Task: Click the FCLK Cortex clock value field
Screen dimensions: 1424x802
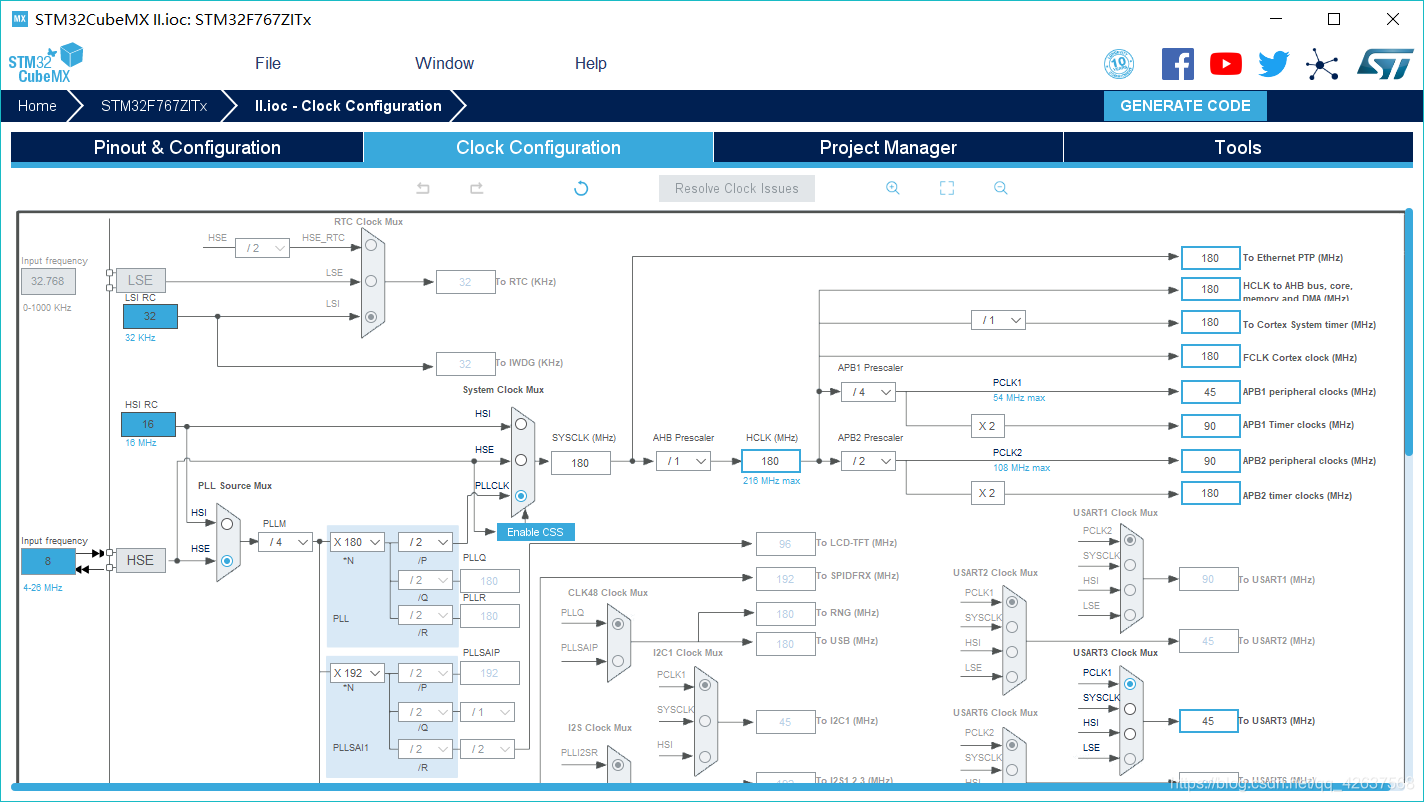Action: point(1210,356)
